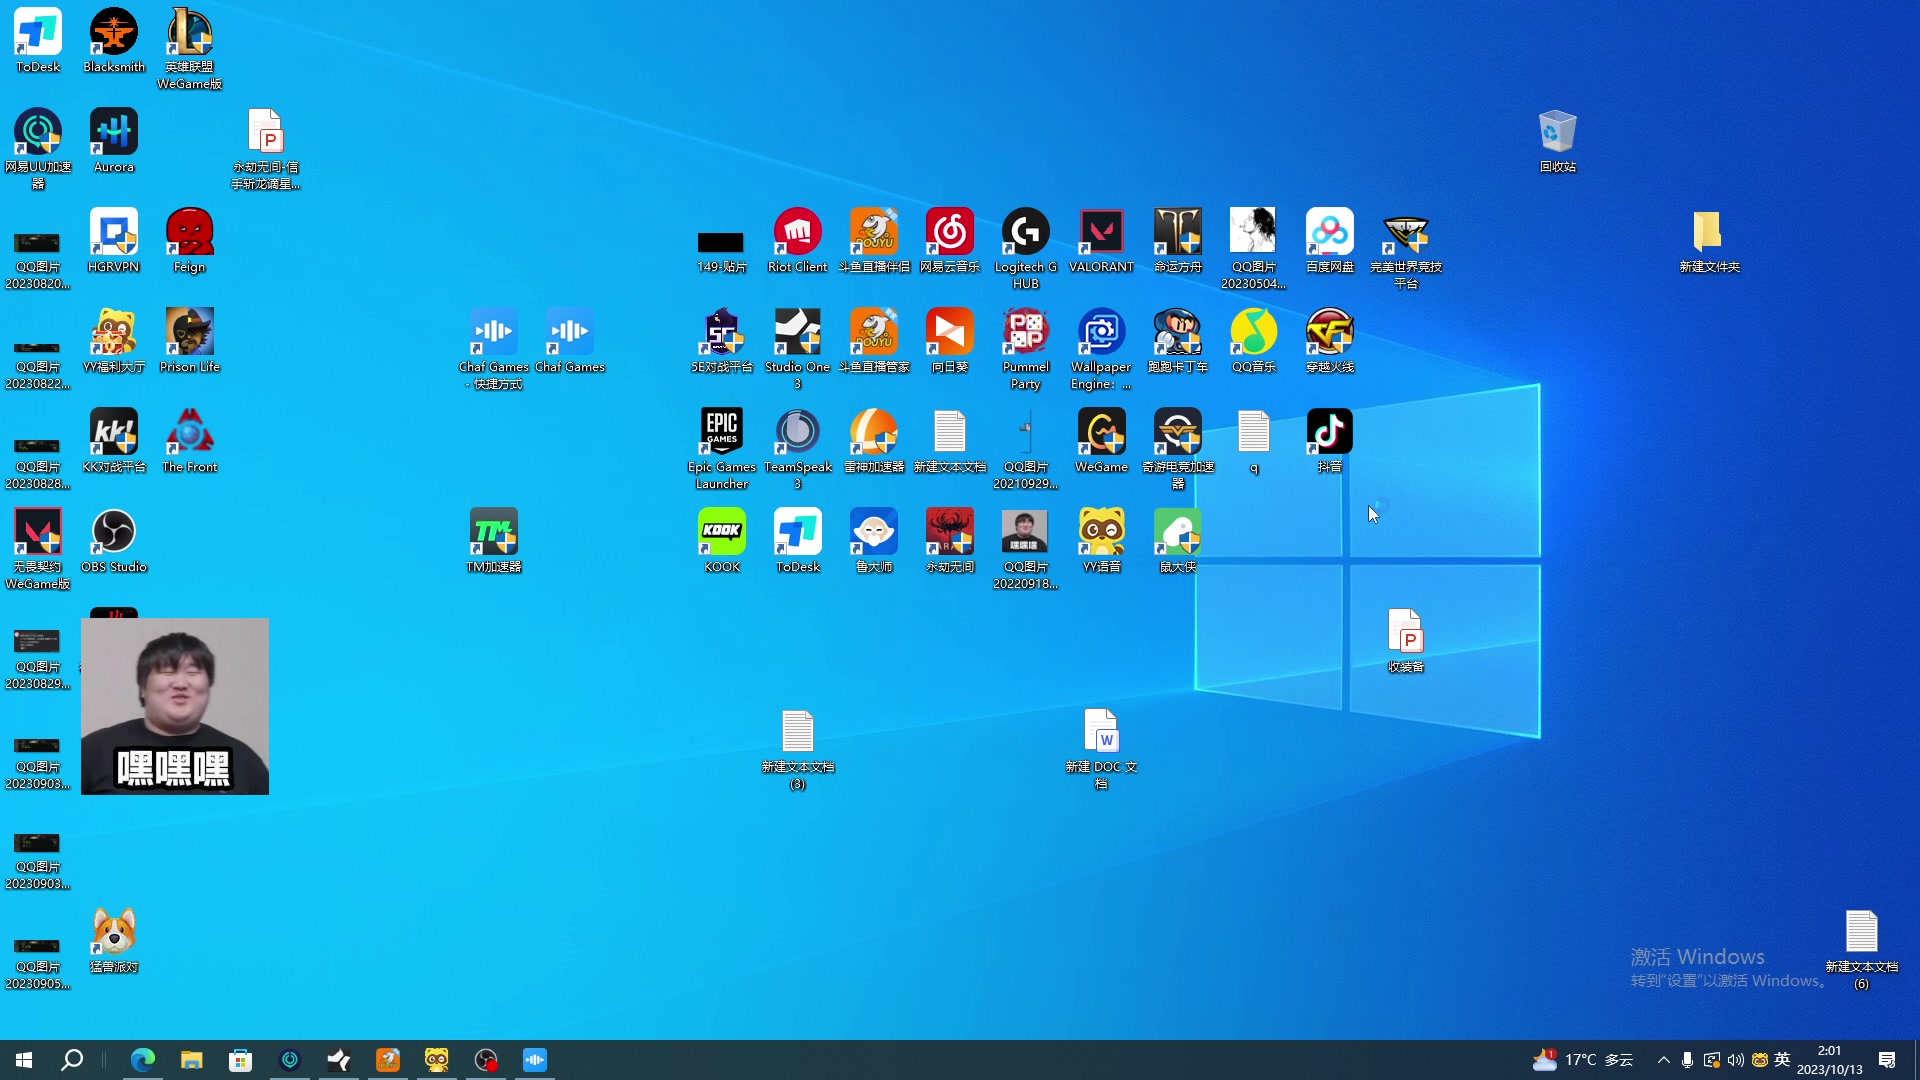Viewport: 1920px width, 1080px height.
Task: Open the 百度网盘 shortcut
Action: point(1330,241)
